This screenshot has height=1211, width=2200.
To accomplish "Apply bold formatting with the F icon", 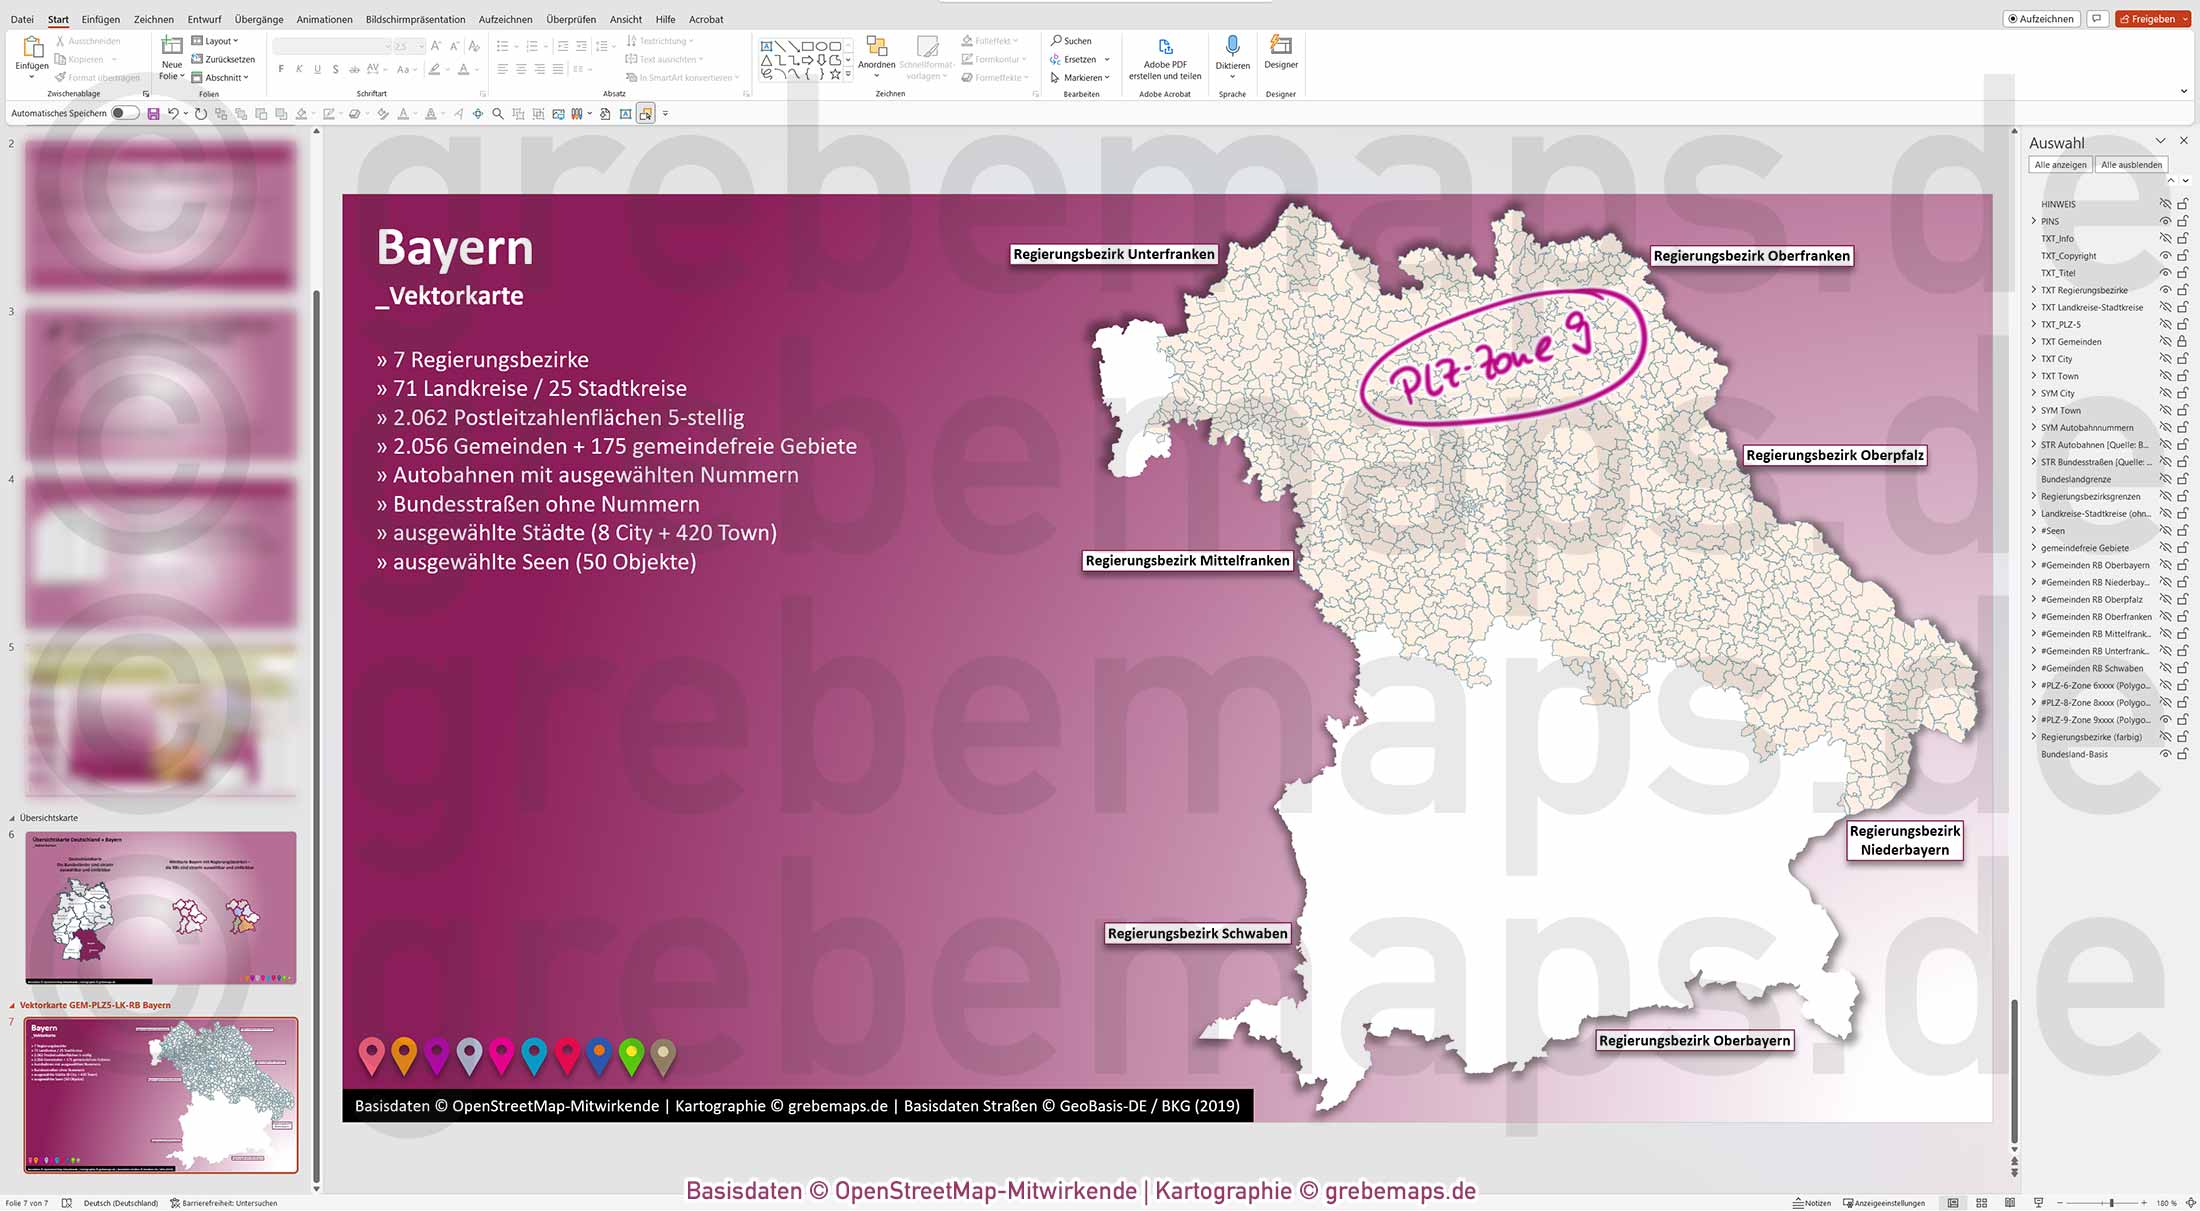I will pos(283,68).
